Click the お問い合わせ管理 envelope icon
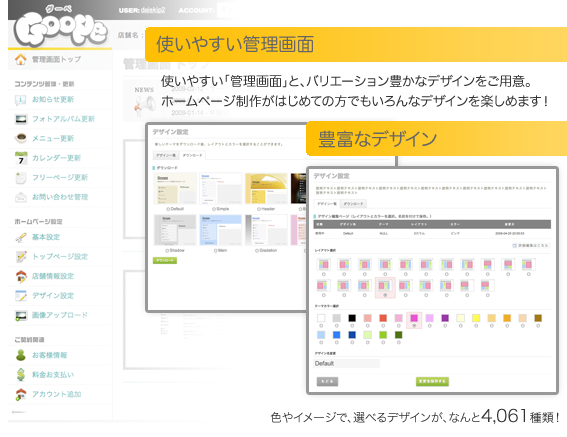 tap(21, 197)
